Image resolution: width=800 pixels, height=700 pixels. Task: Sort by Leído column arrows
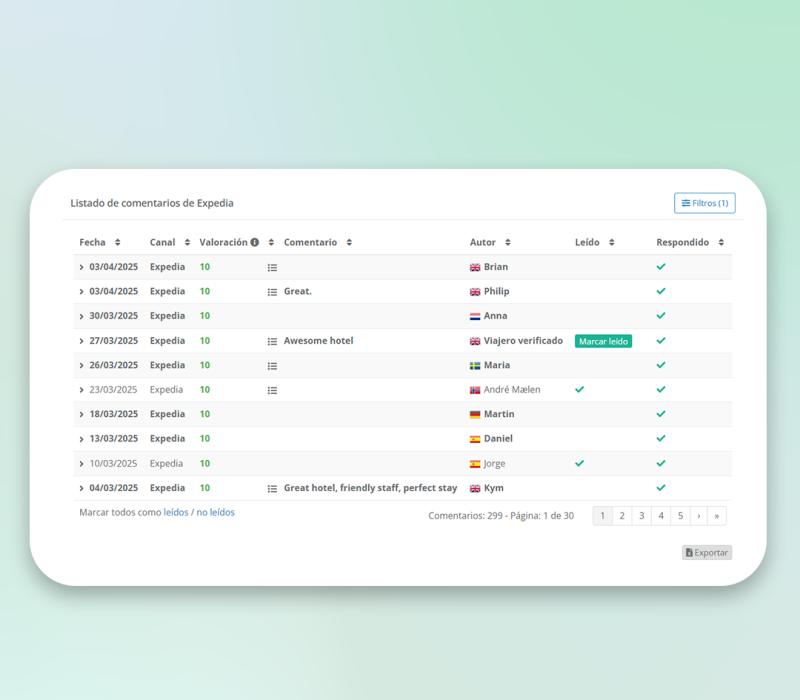[611, 242]
